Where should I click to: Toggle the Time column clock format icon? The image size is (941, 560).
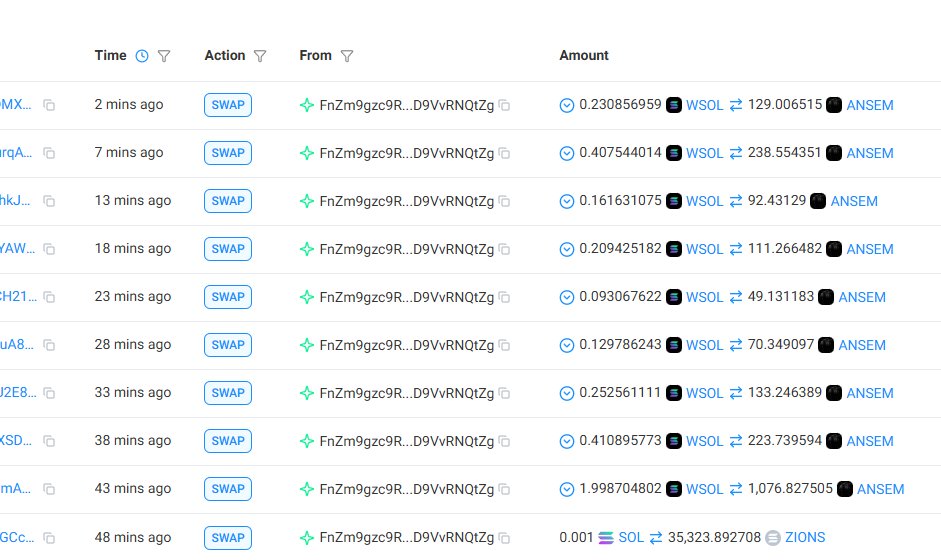[142, 56]
